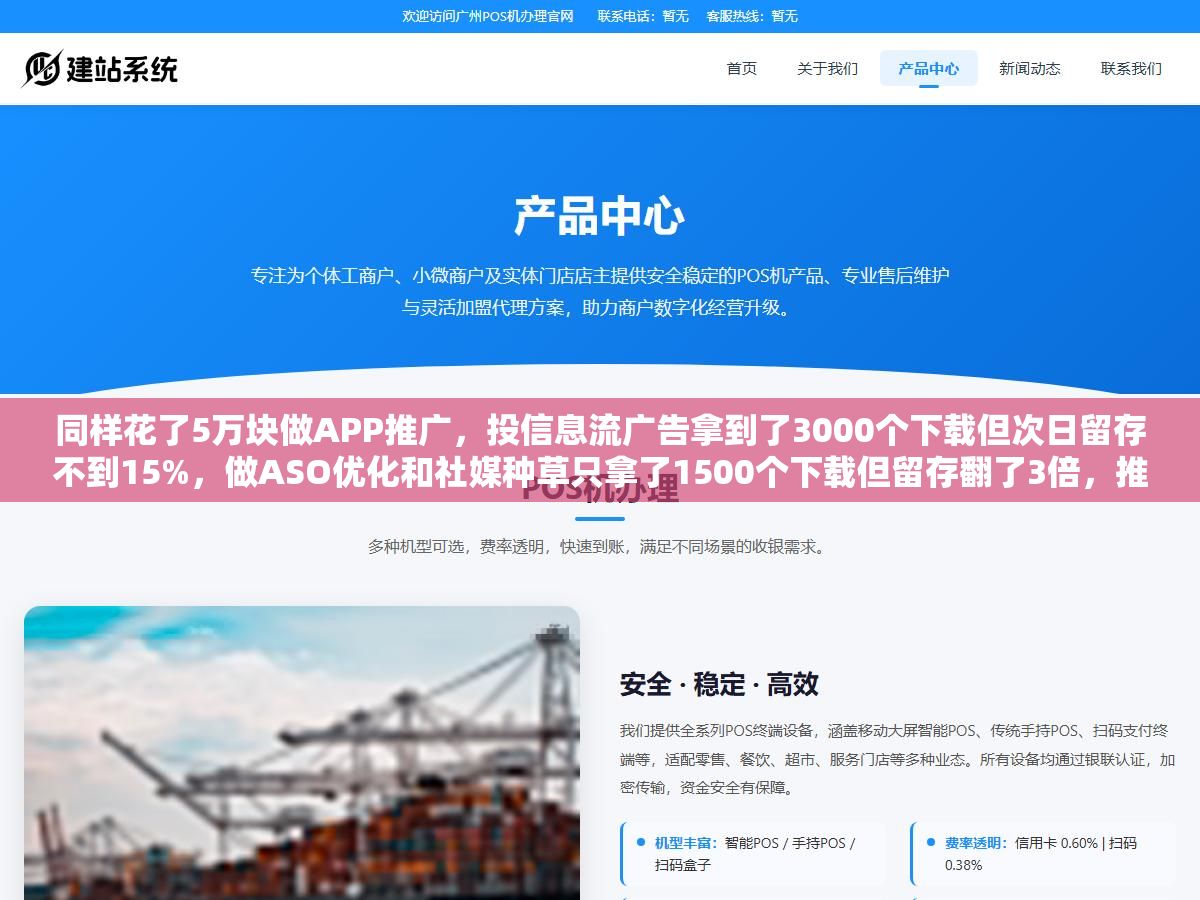Click the 建站系统 site logo

(x=100, y=68)
